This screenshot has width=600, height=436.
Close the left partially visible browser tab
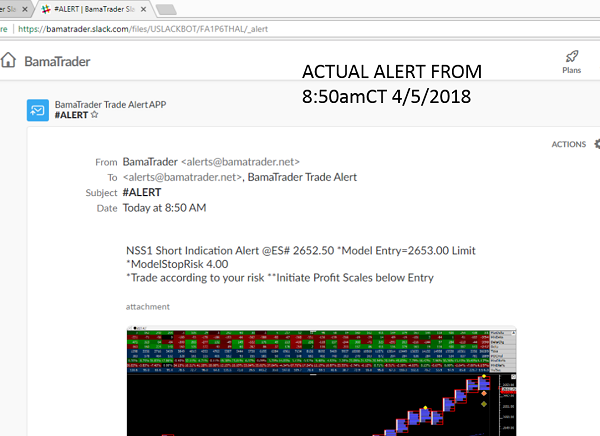pos(25,9)
